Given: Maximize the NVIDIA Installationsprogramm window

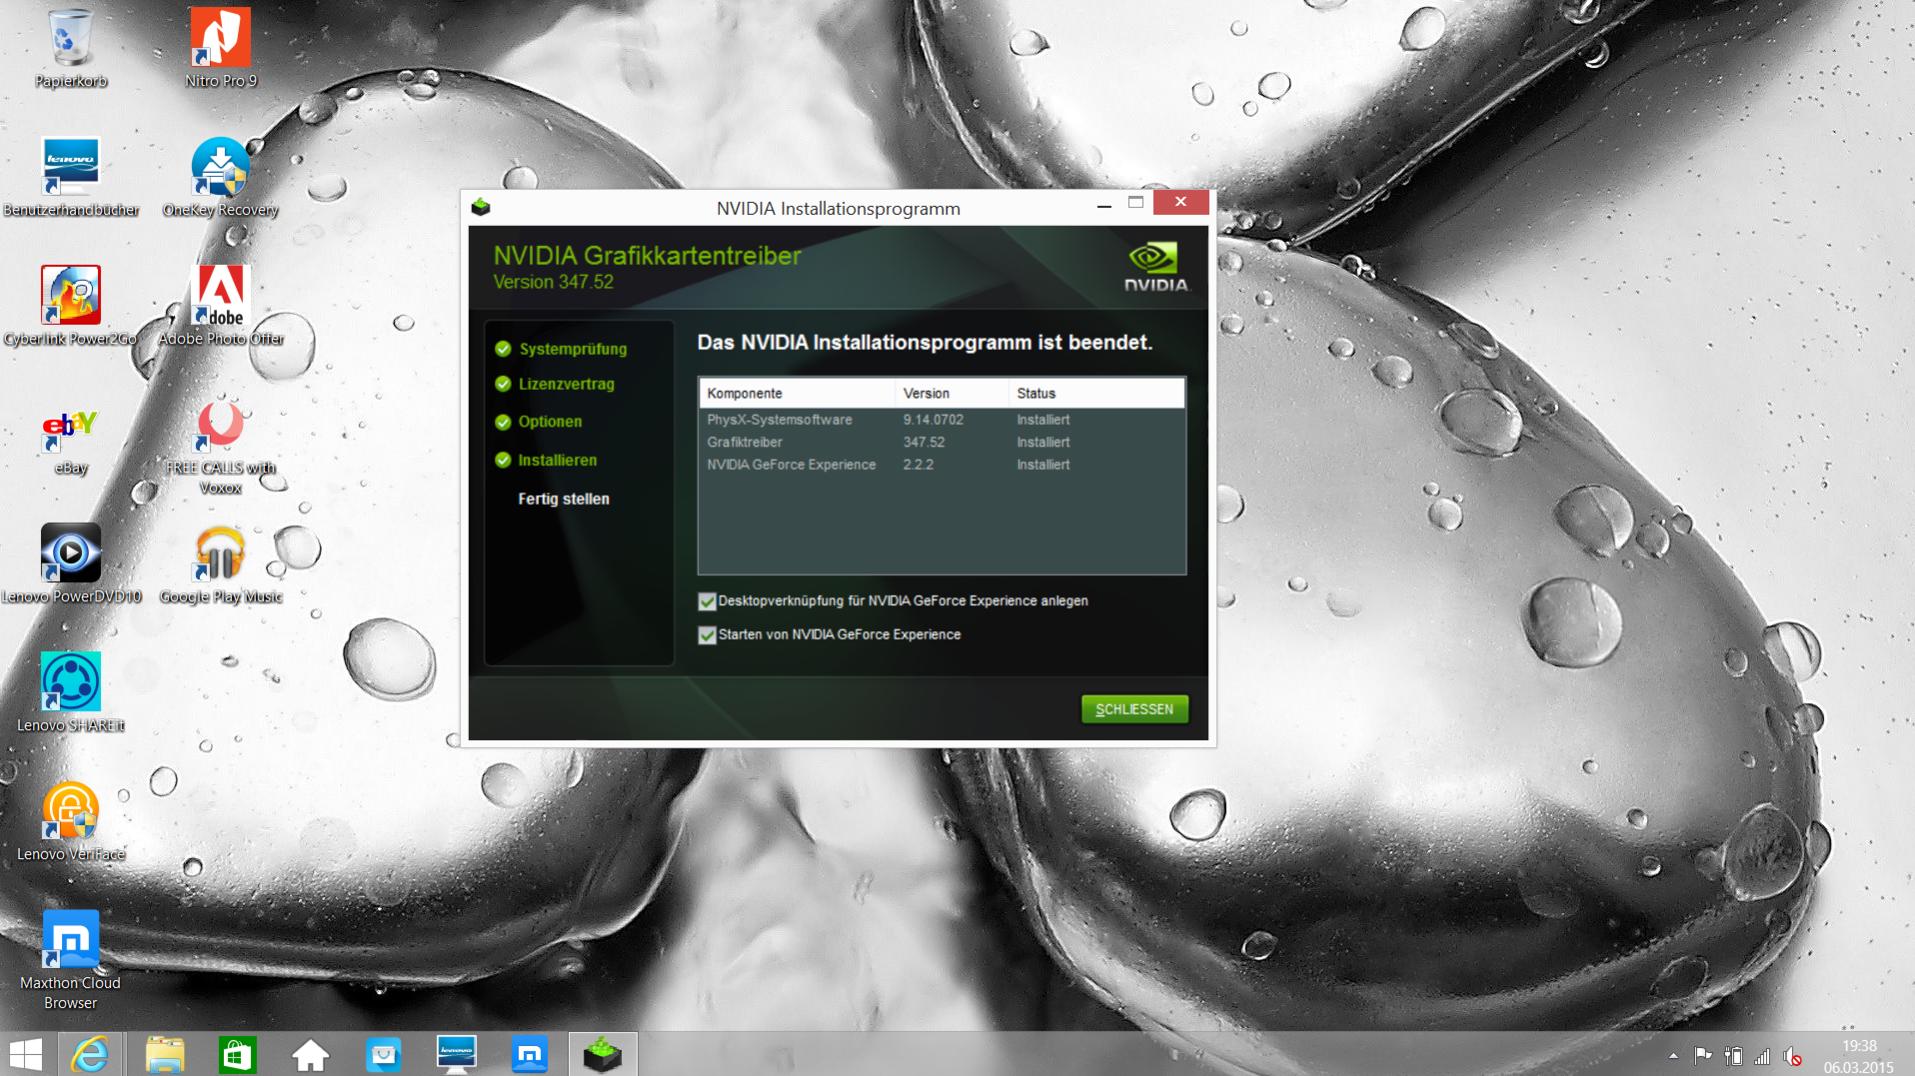Looking at the screenshot, I should point(1136,204).
